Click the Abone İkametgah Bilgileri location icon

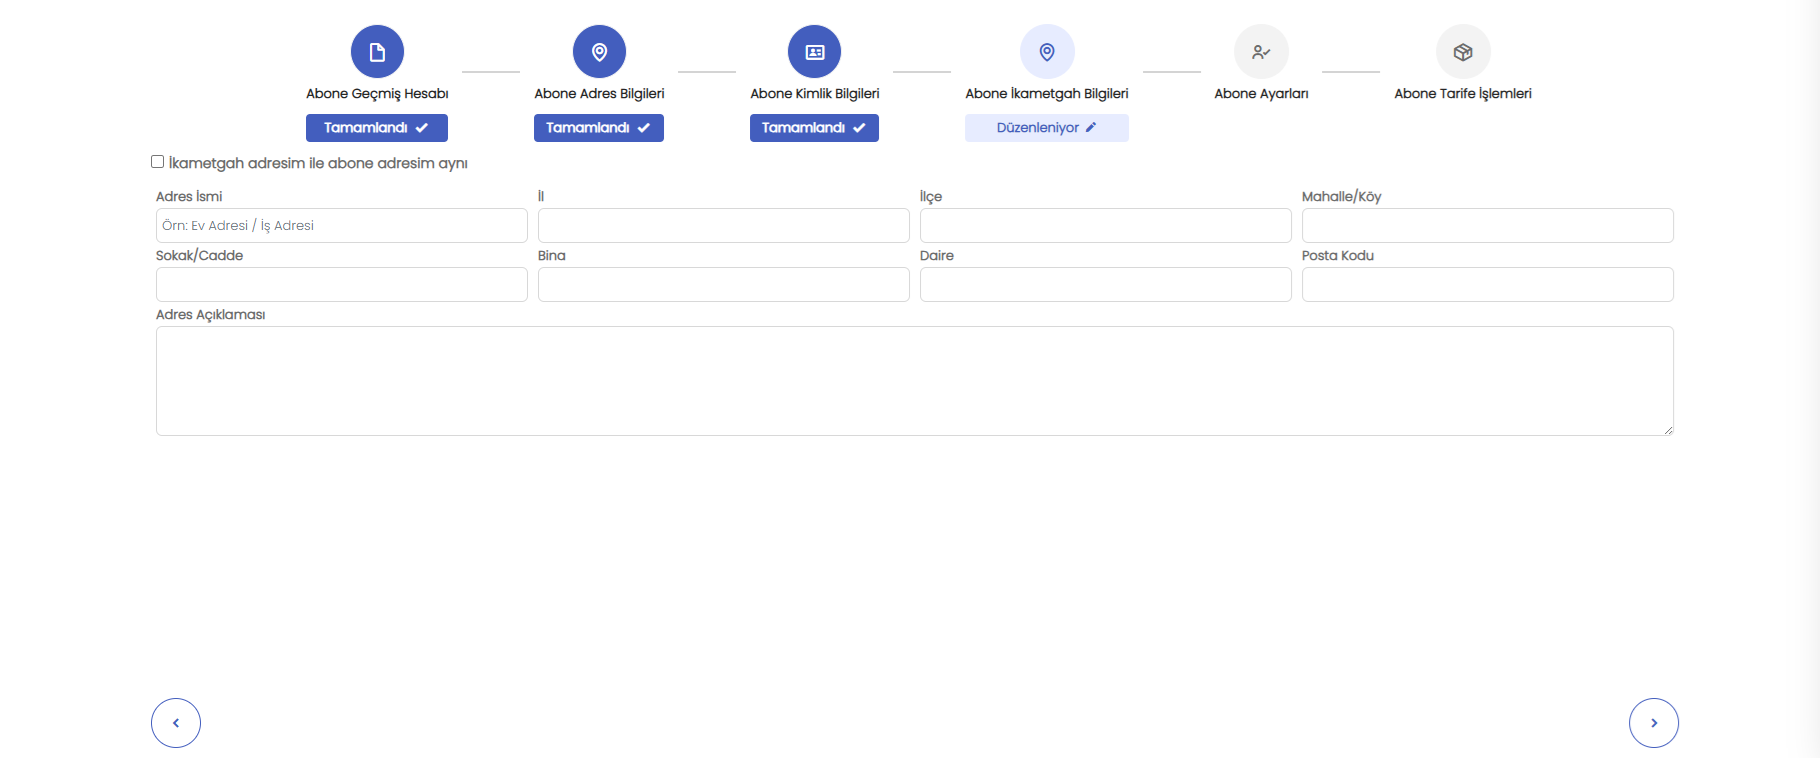1046,52
